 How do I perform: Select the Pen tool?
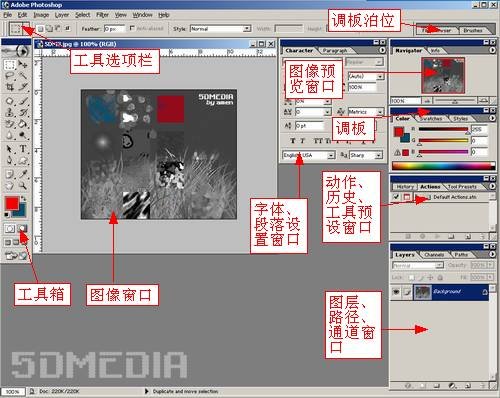click(x=10, y=161)
